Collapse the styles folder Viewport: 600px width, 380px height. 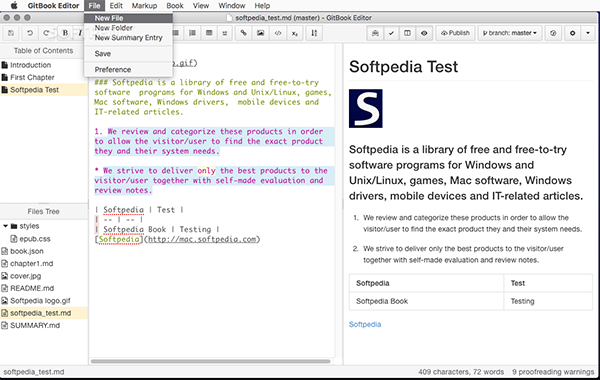click(5, 226)
